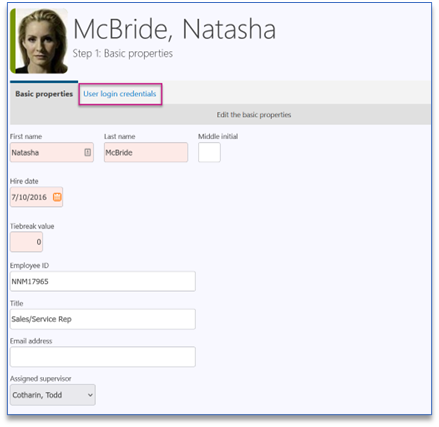The height and width of the screenshot is (427, 439).
Task: Click the empty Email address field
Action: (x=103, y=357)
